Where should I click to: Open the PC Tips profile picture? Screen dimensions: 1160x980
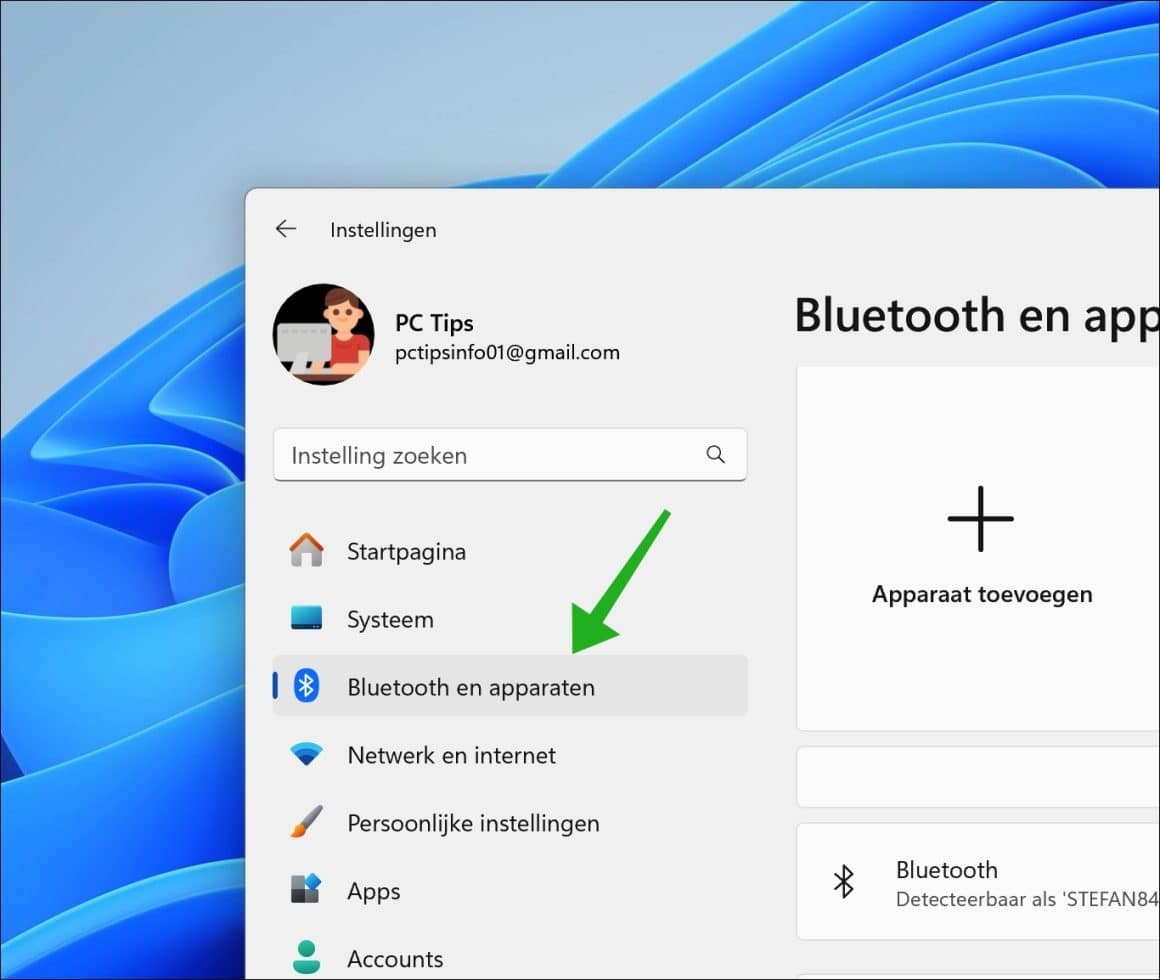323,334
